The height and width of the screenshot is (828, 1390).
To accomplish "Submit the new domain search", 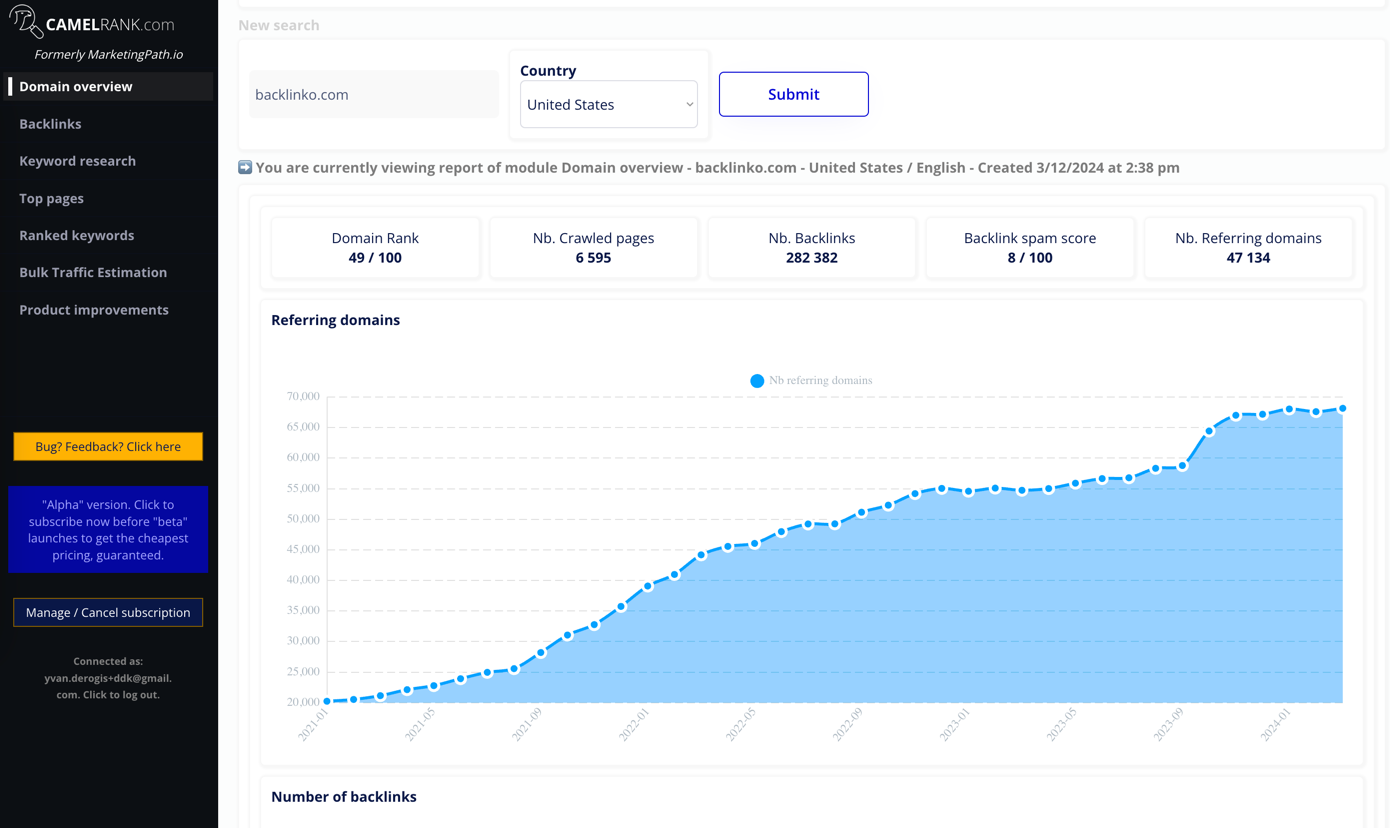I will point(793,94).
